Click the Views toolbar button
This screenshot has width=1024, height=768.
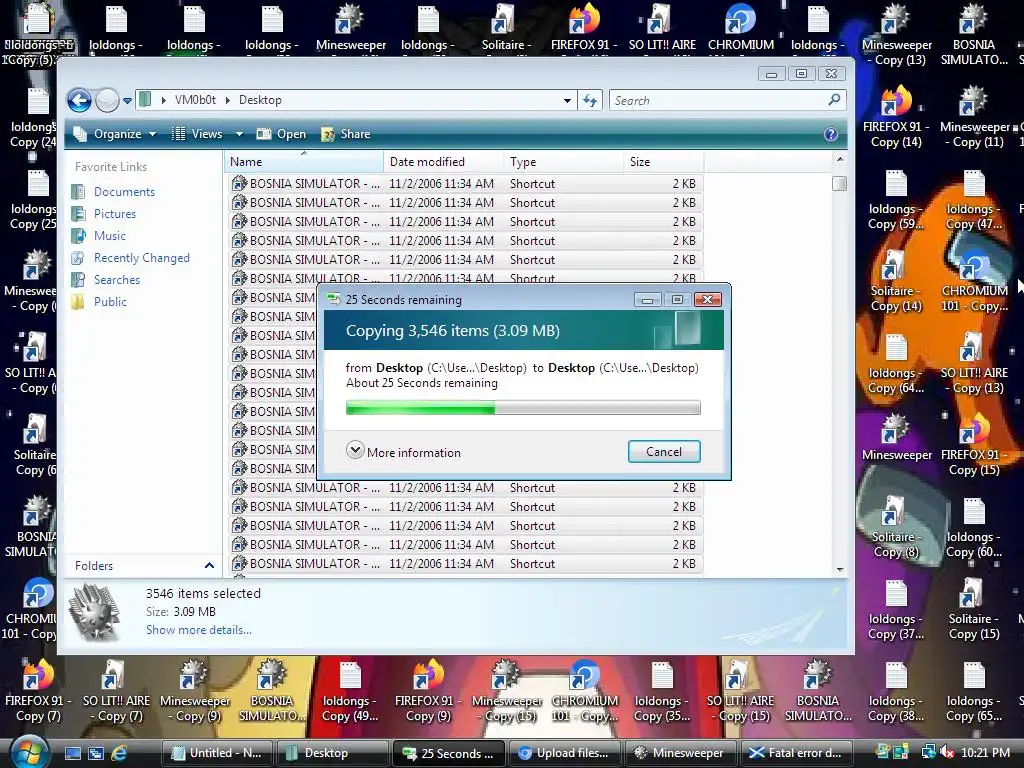point(197,134)
